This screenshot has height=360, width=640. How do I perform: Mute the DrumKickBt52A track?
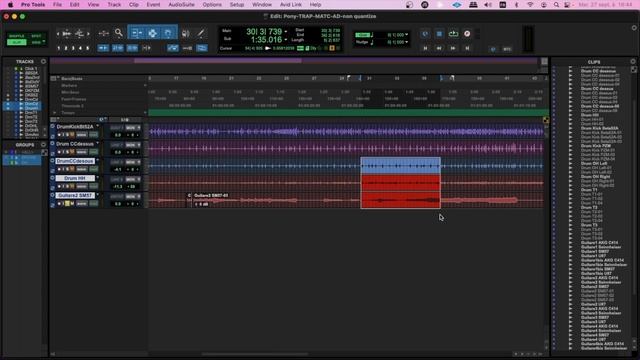tap(72, 135)
